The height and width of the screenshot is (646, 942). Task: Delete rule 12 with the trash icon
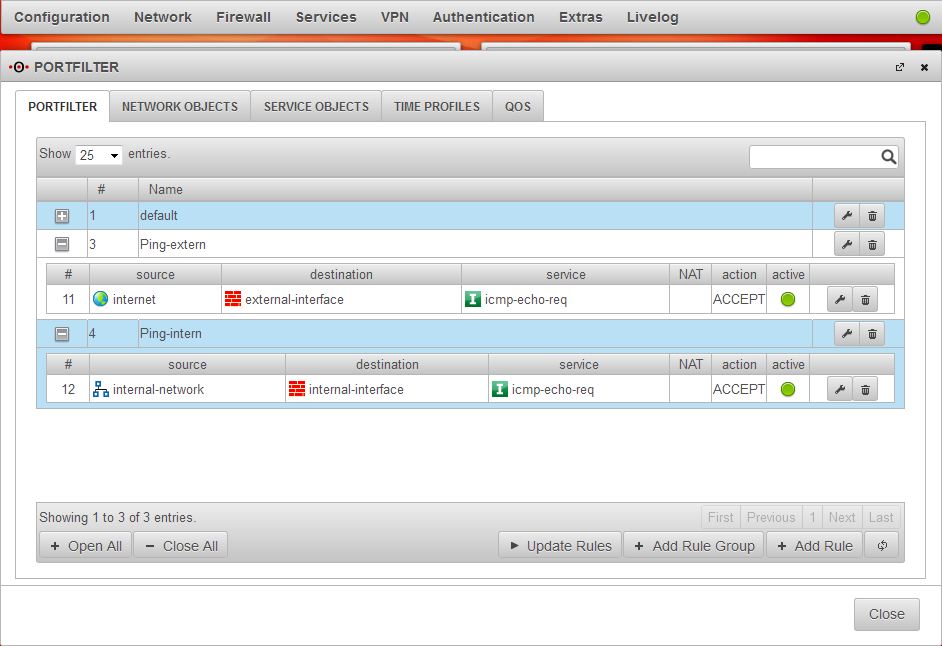pyautogui.click(x=865, y=390)
